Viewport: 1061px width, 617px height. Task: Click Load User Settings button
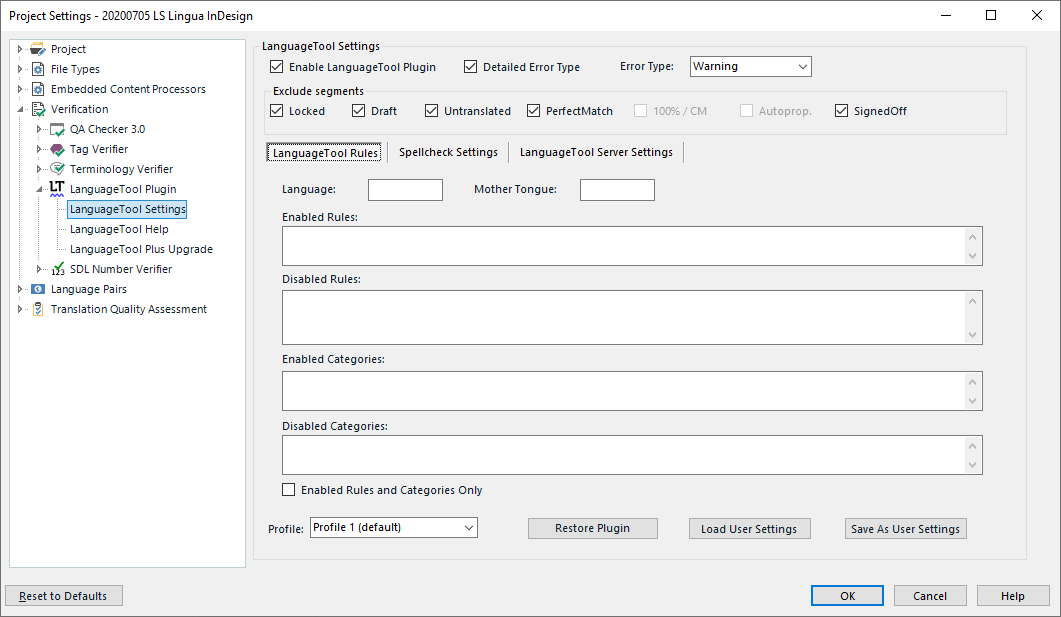point(750,528)
